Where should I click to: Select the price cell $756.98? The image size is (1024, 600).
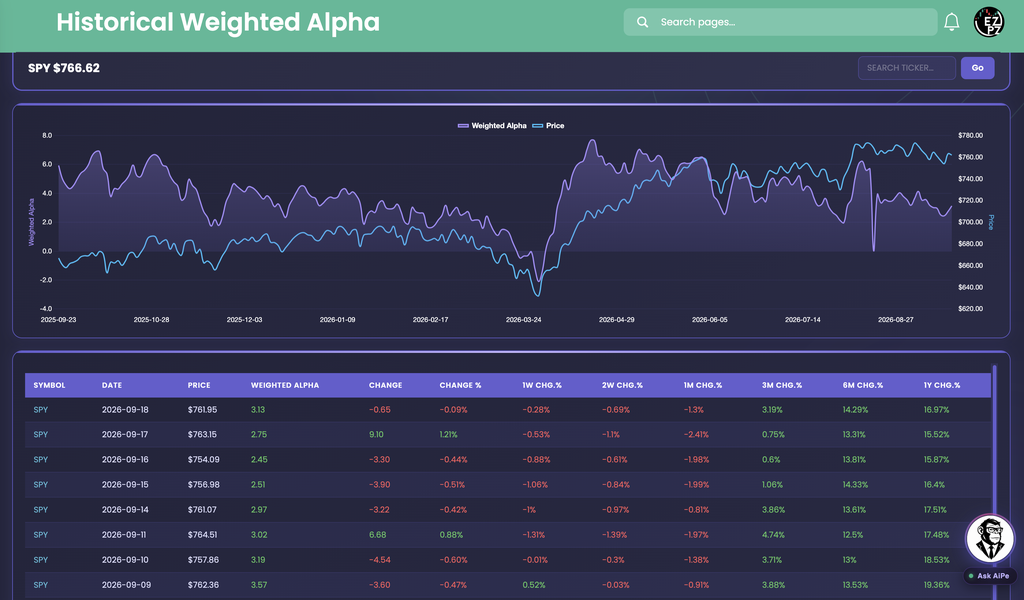204,485
